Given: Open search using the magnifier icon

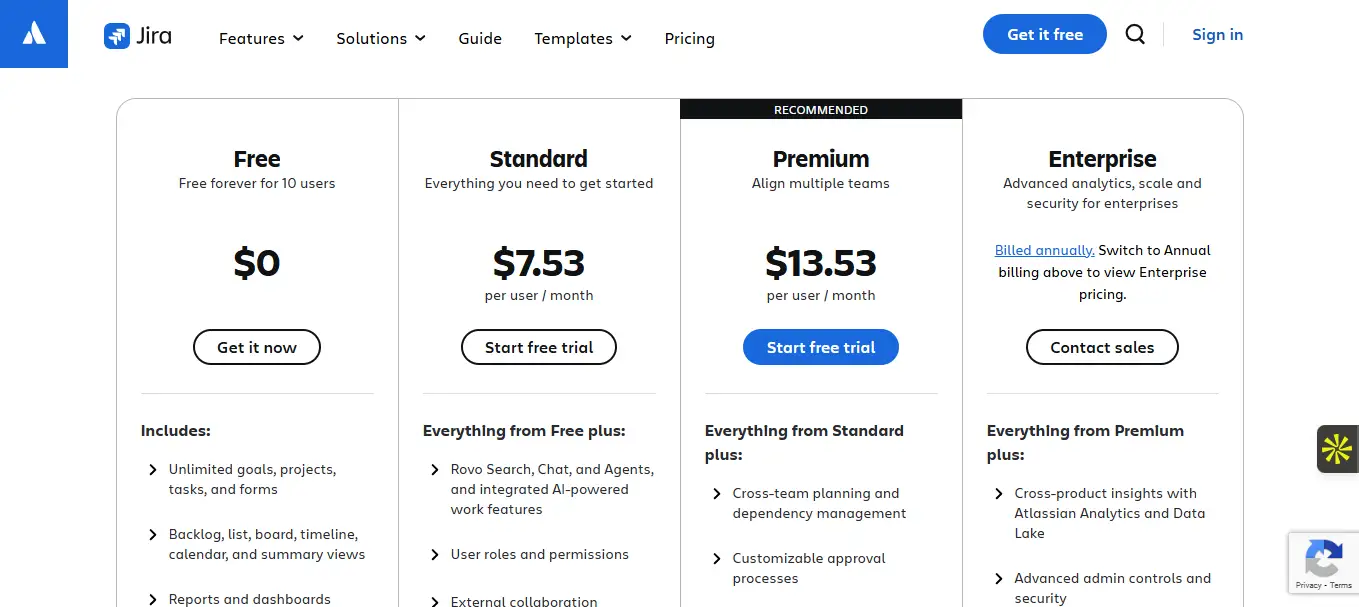Looking at the screenshot, I should tap(1135, 33).
